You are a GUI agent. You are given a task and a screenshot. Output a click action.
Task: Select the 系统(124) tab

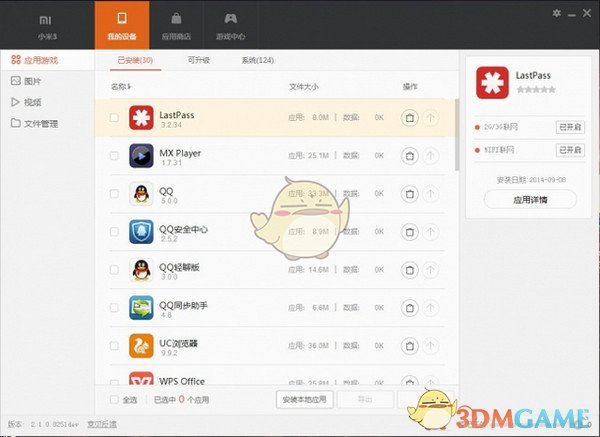258,60
